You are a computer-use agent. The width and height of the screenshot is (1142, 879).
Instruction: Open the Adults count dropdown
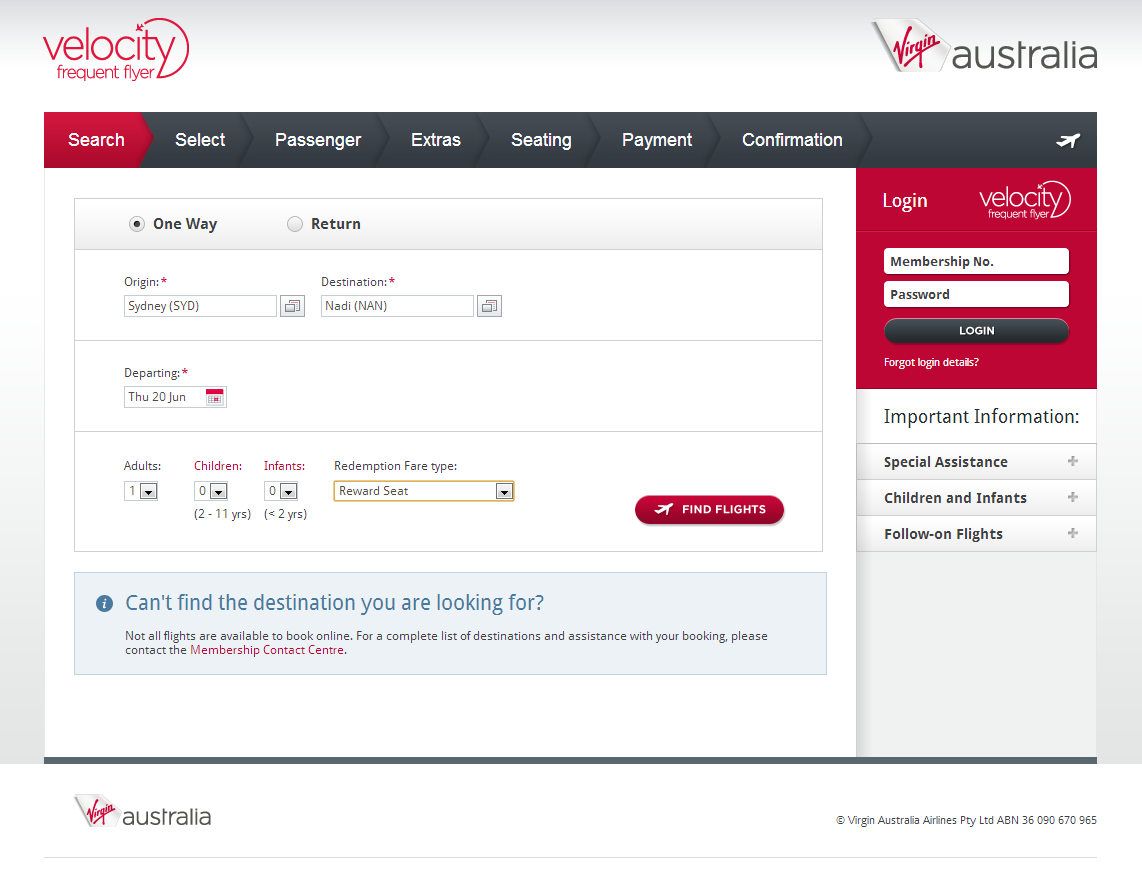[x=141, y=491]
